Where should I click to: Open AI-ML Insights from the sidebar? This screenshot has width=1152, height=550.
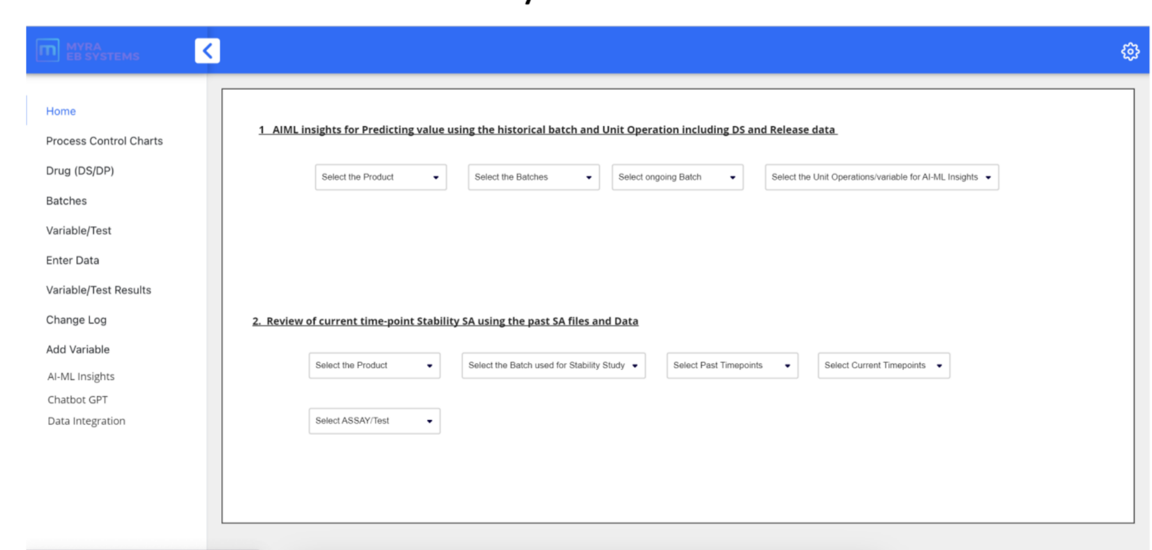(81, 377)
